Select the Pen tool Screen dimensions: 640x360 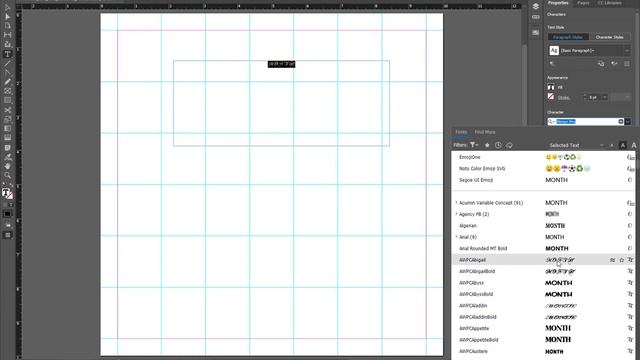[7, 73]
